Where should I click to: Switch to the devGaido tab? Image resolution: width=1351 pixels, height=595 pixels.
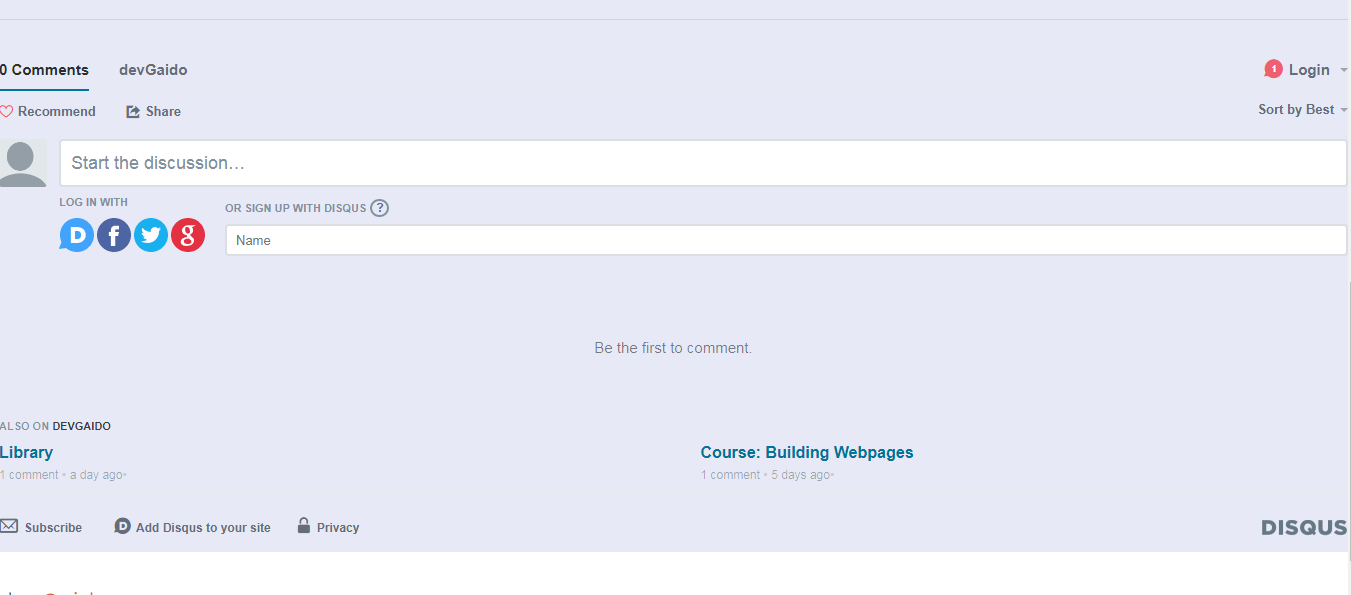(153, 70)
